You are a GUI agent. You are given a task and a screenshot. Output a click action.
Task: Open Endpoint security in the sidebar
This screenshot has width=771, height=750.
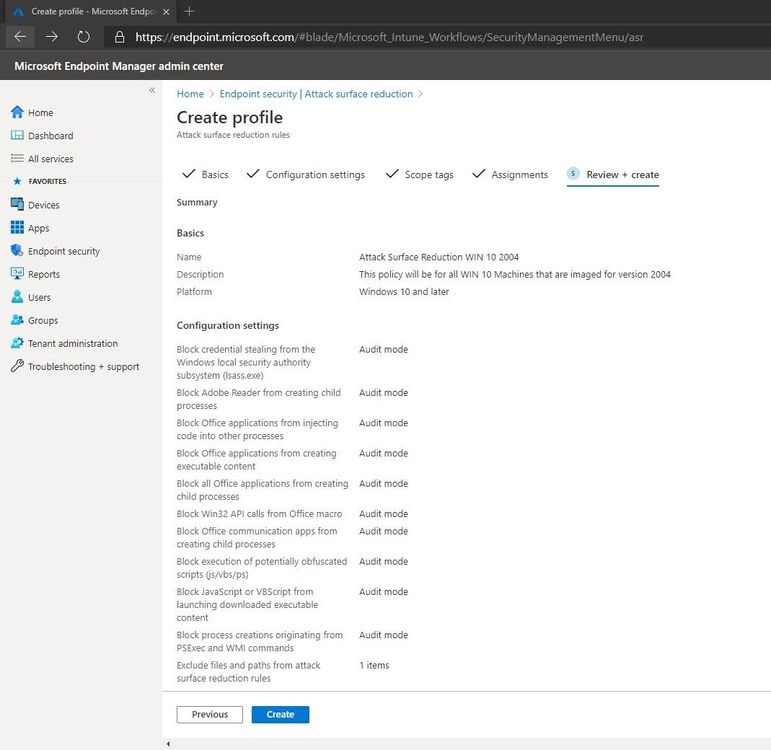pyautogui.click(x=64, y=251)
